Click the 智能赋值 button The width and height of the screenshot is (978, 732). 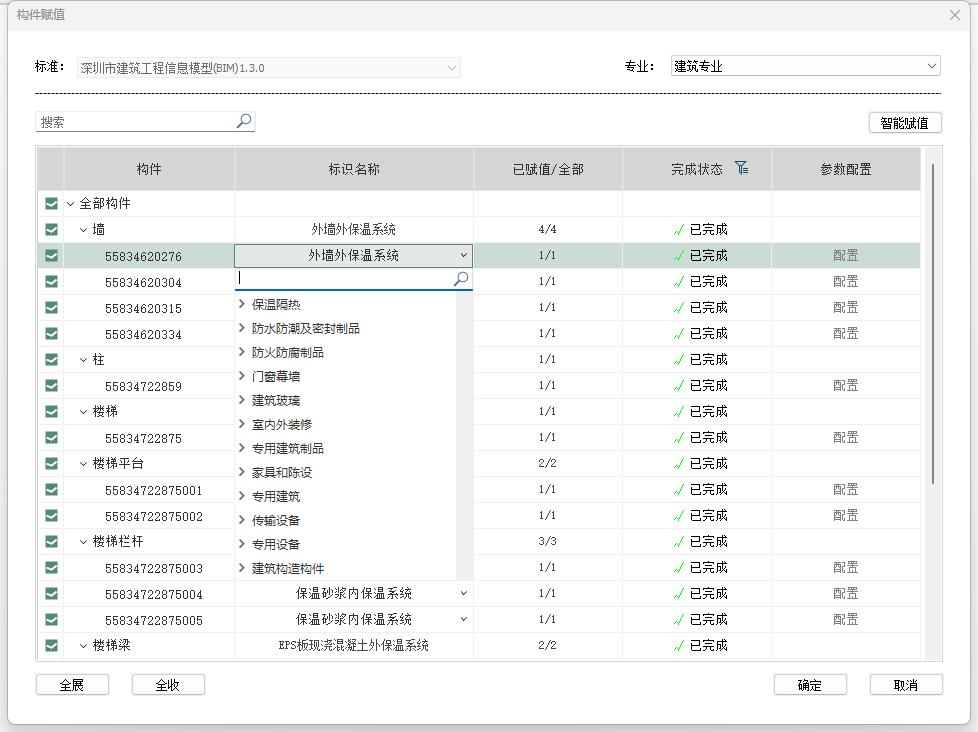click(x=905, y=123)
